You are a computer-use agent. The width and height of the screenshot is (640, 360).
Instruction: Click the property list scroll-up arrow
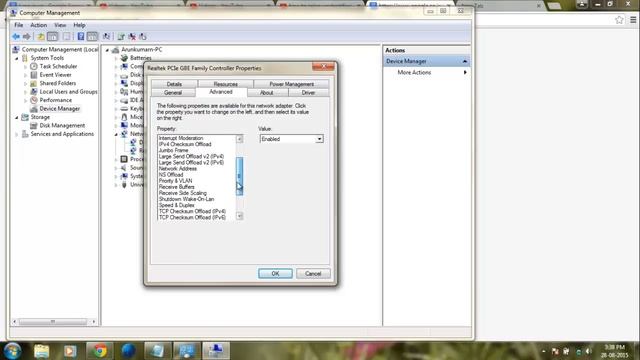click(x=240, y=139)
